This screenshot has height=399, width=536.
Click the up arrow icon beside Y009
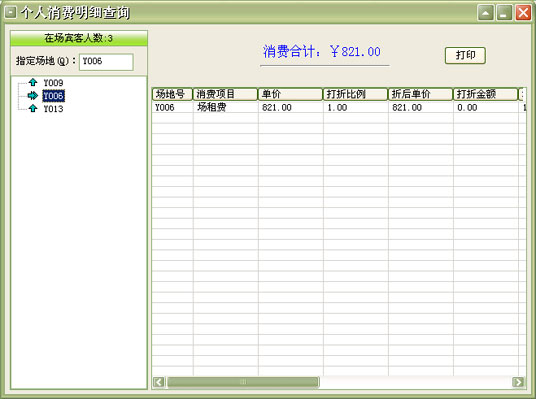coord(33,82)
